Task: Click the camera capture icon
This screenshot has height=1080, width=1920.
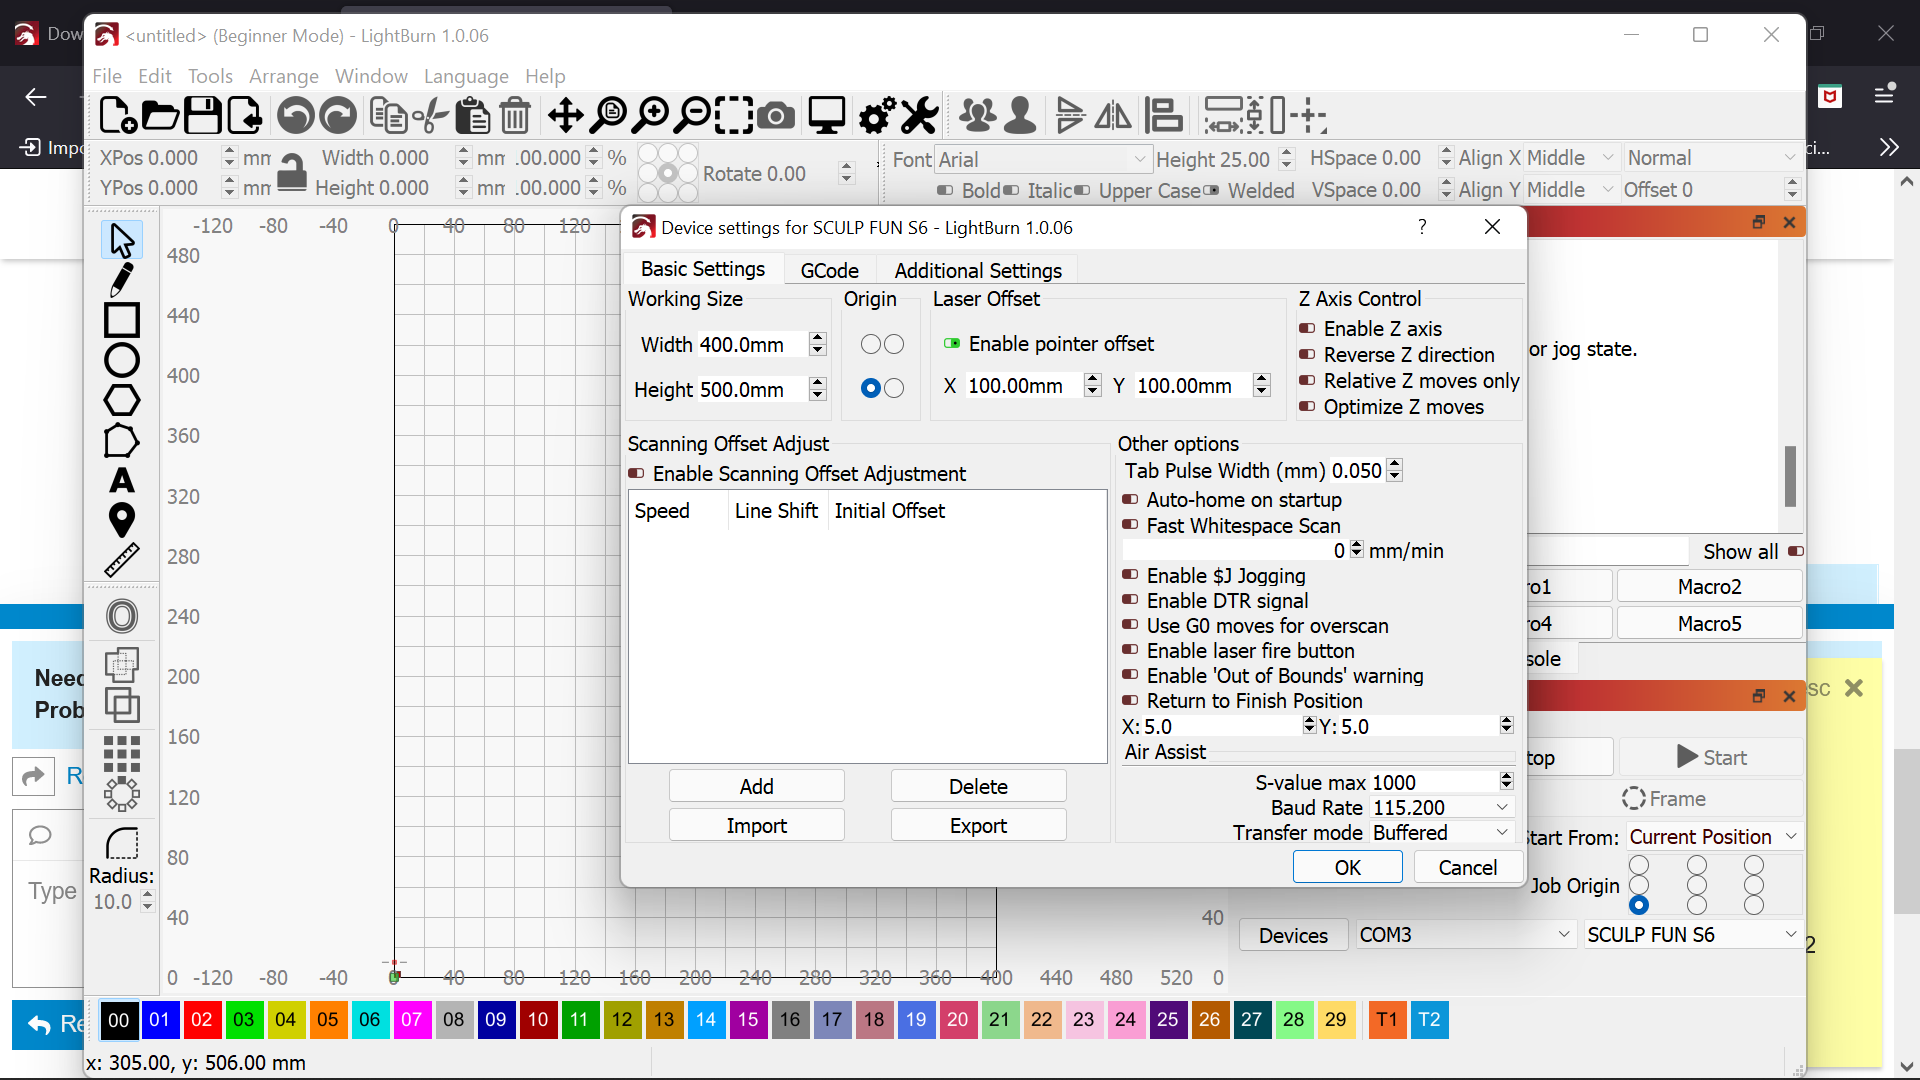Action: coord(776,116)
